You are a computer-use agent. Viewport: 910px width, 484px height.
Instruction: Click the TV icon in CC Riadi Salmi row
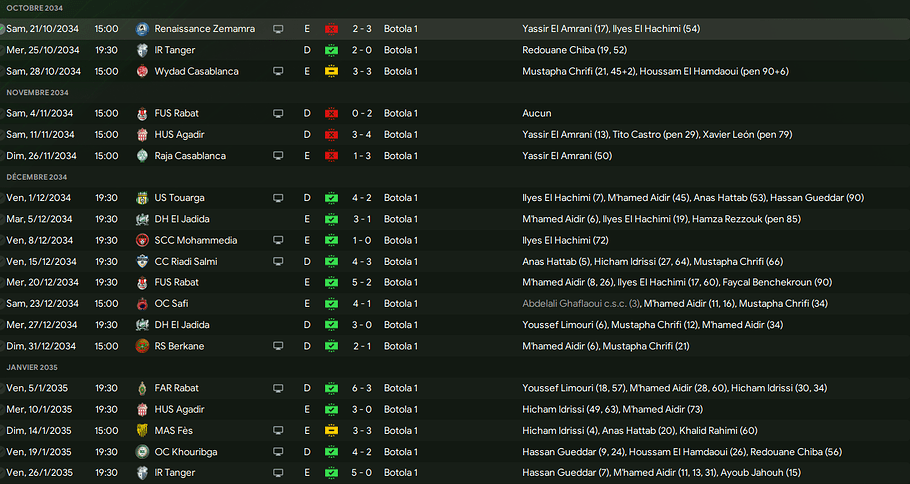coord(278,261)
